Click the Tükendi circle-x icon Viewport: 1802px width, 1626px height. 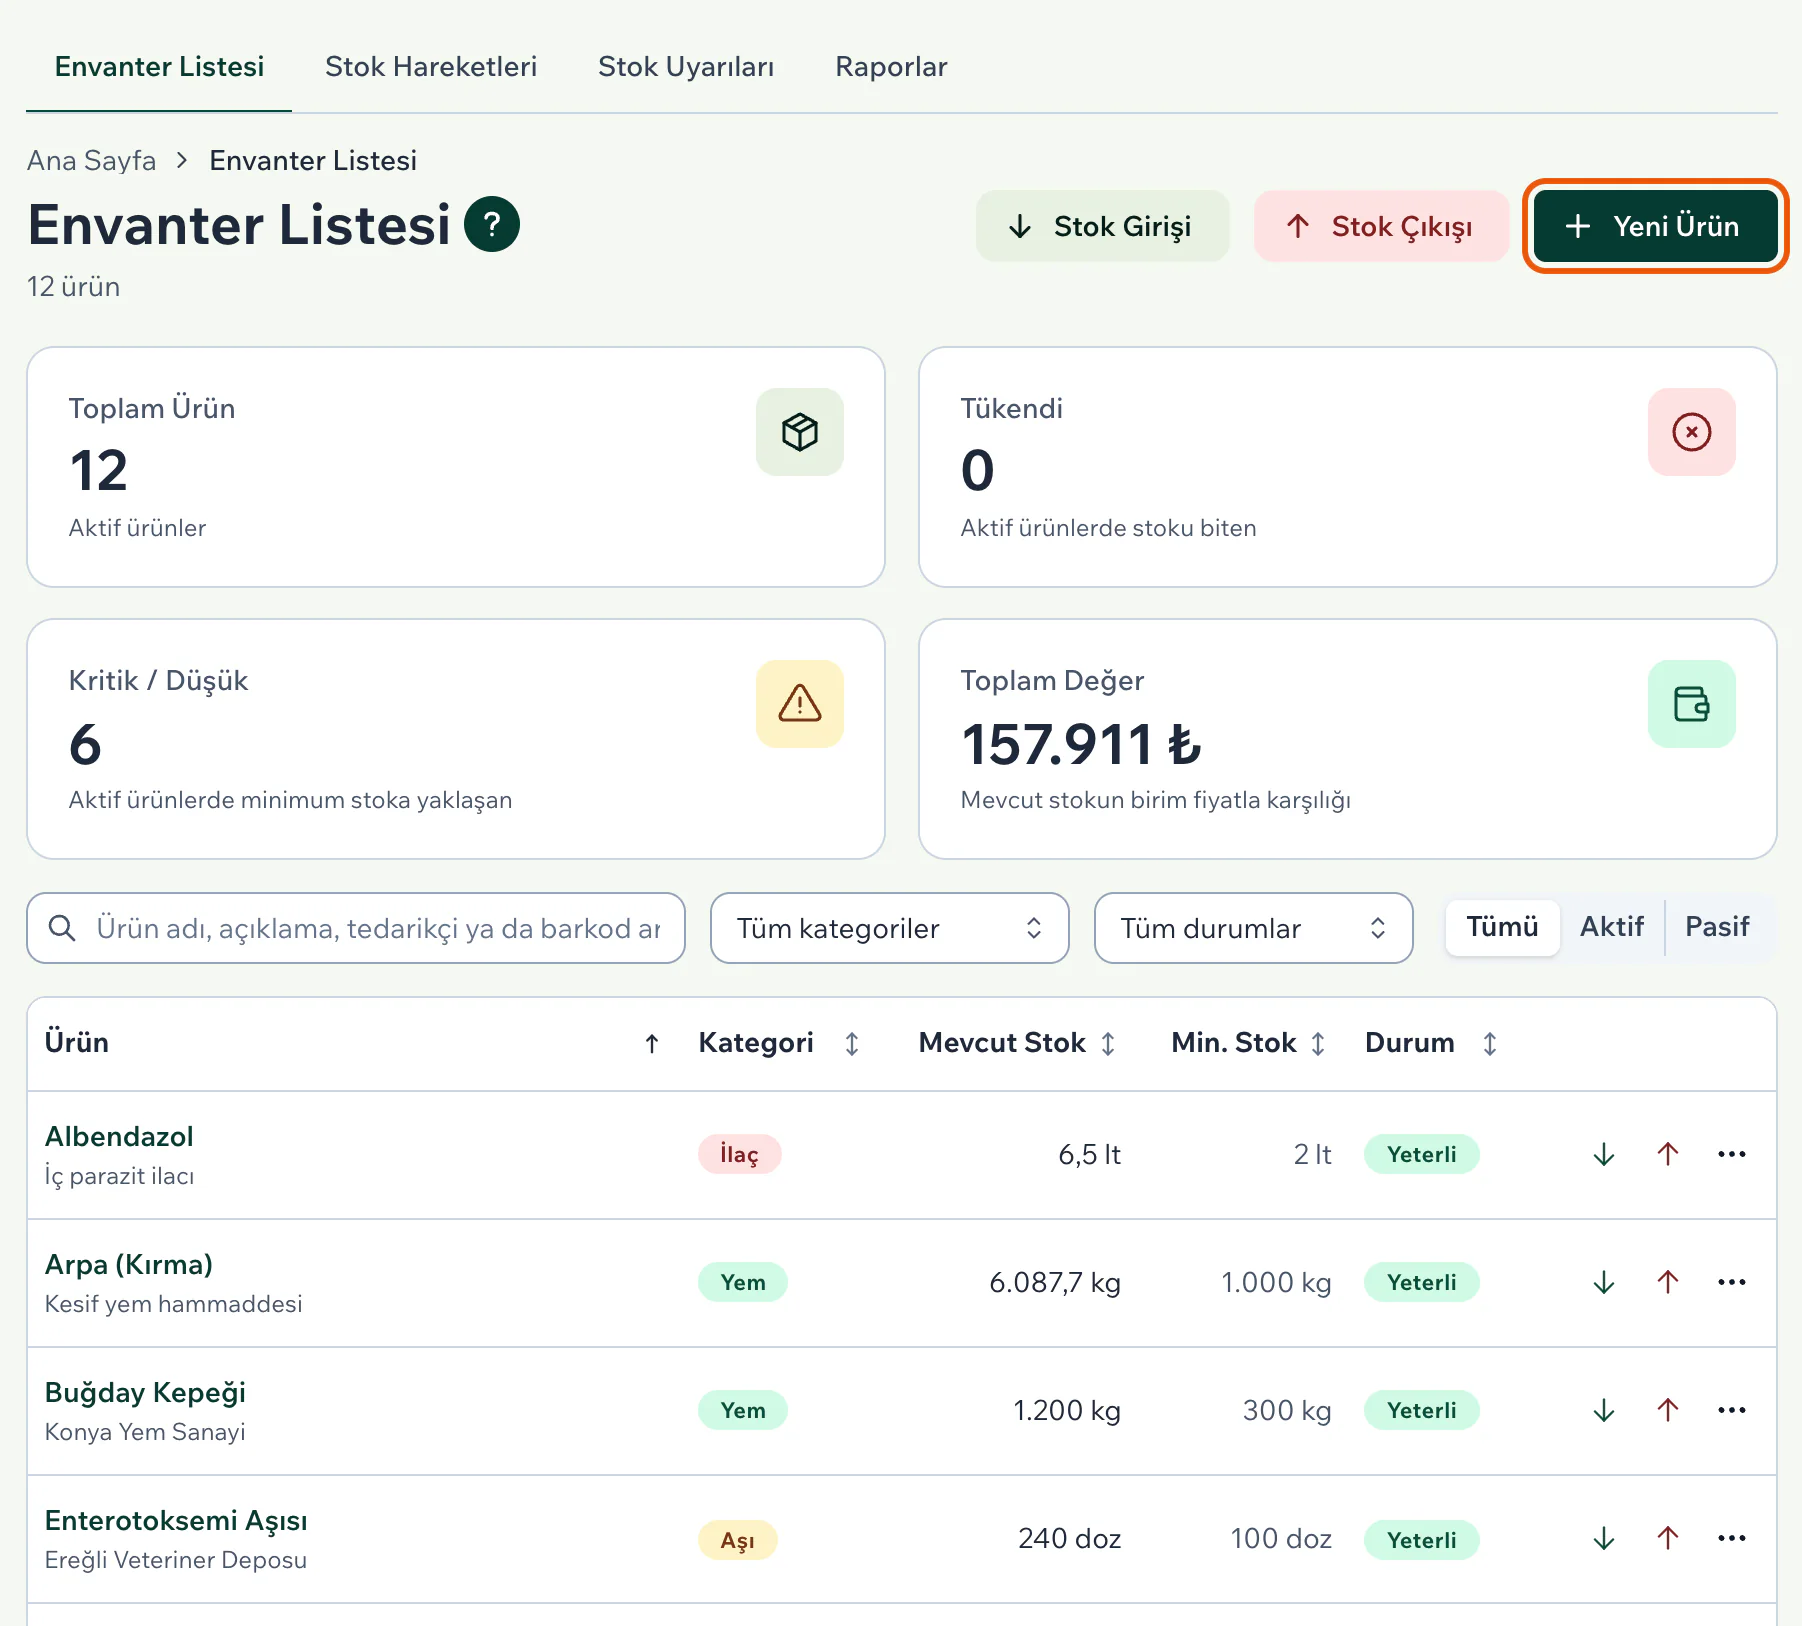coord(1692,432)
